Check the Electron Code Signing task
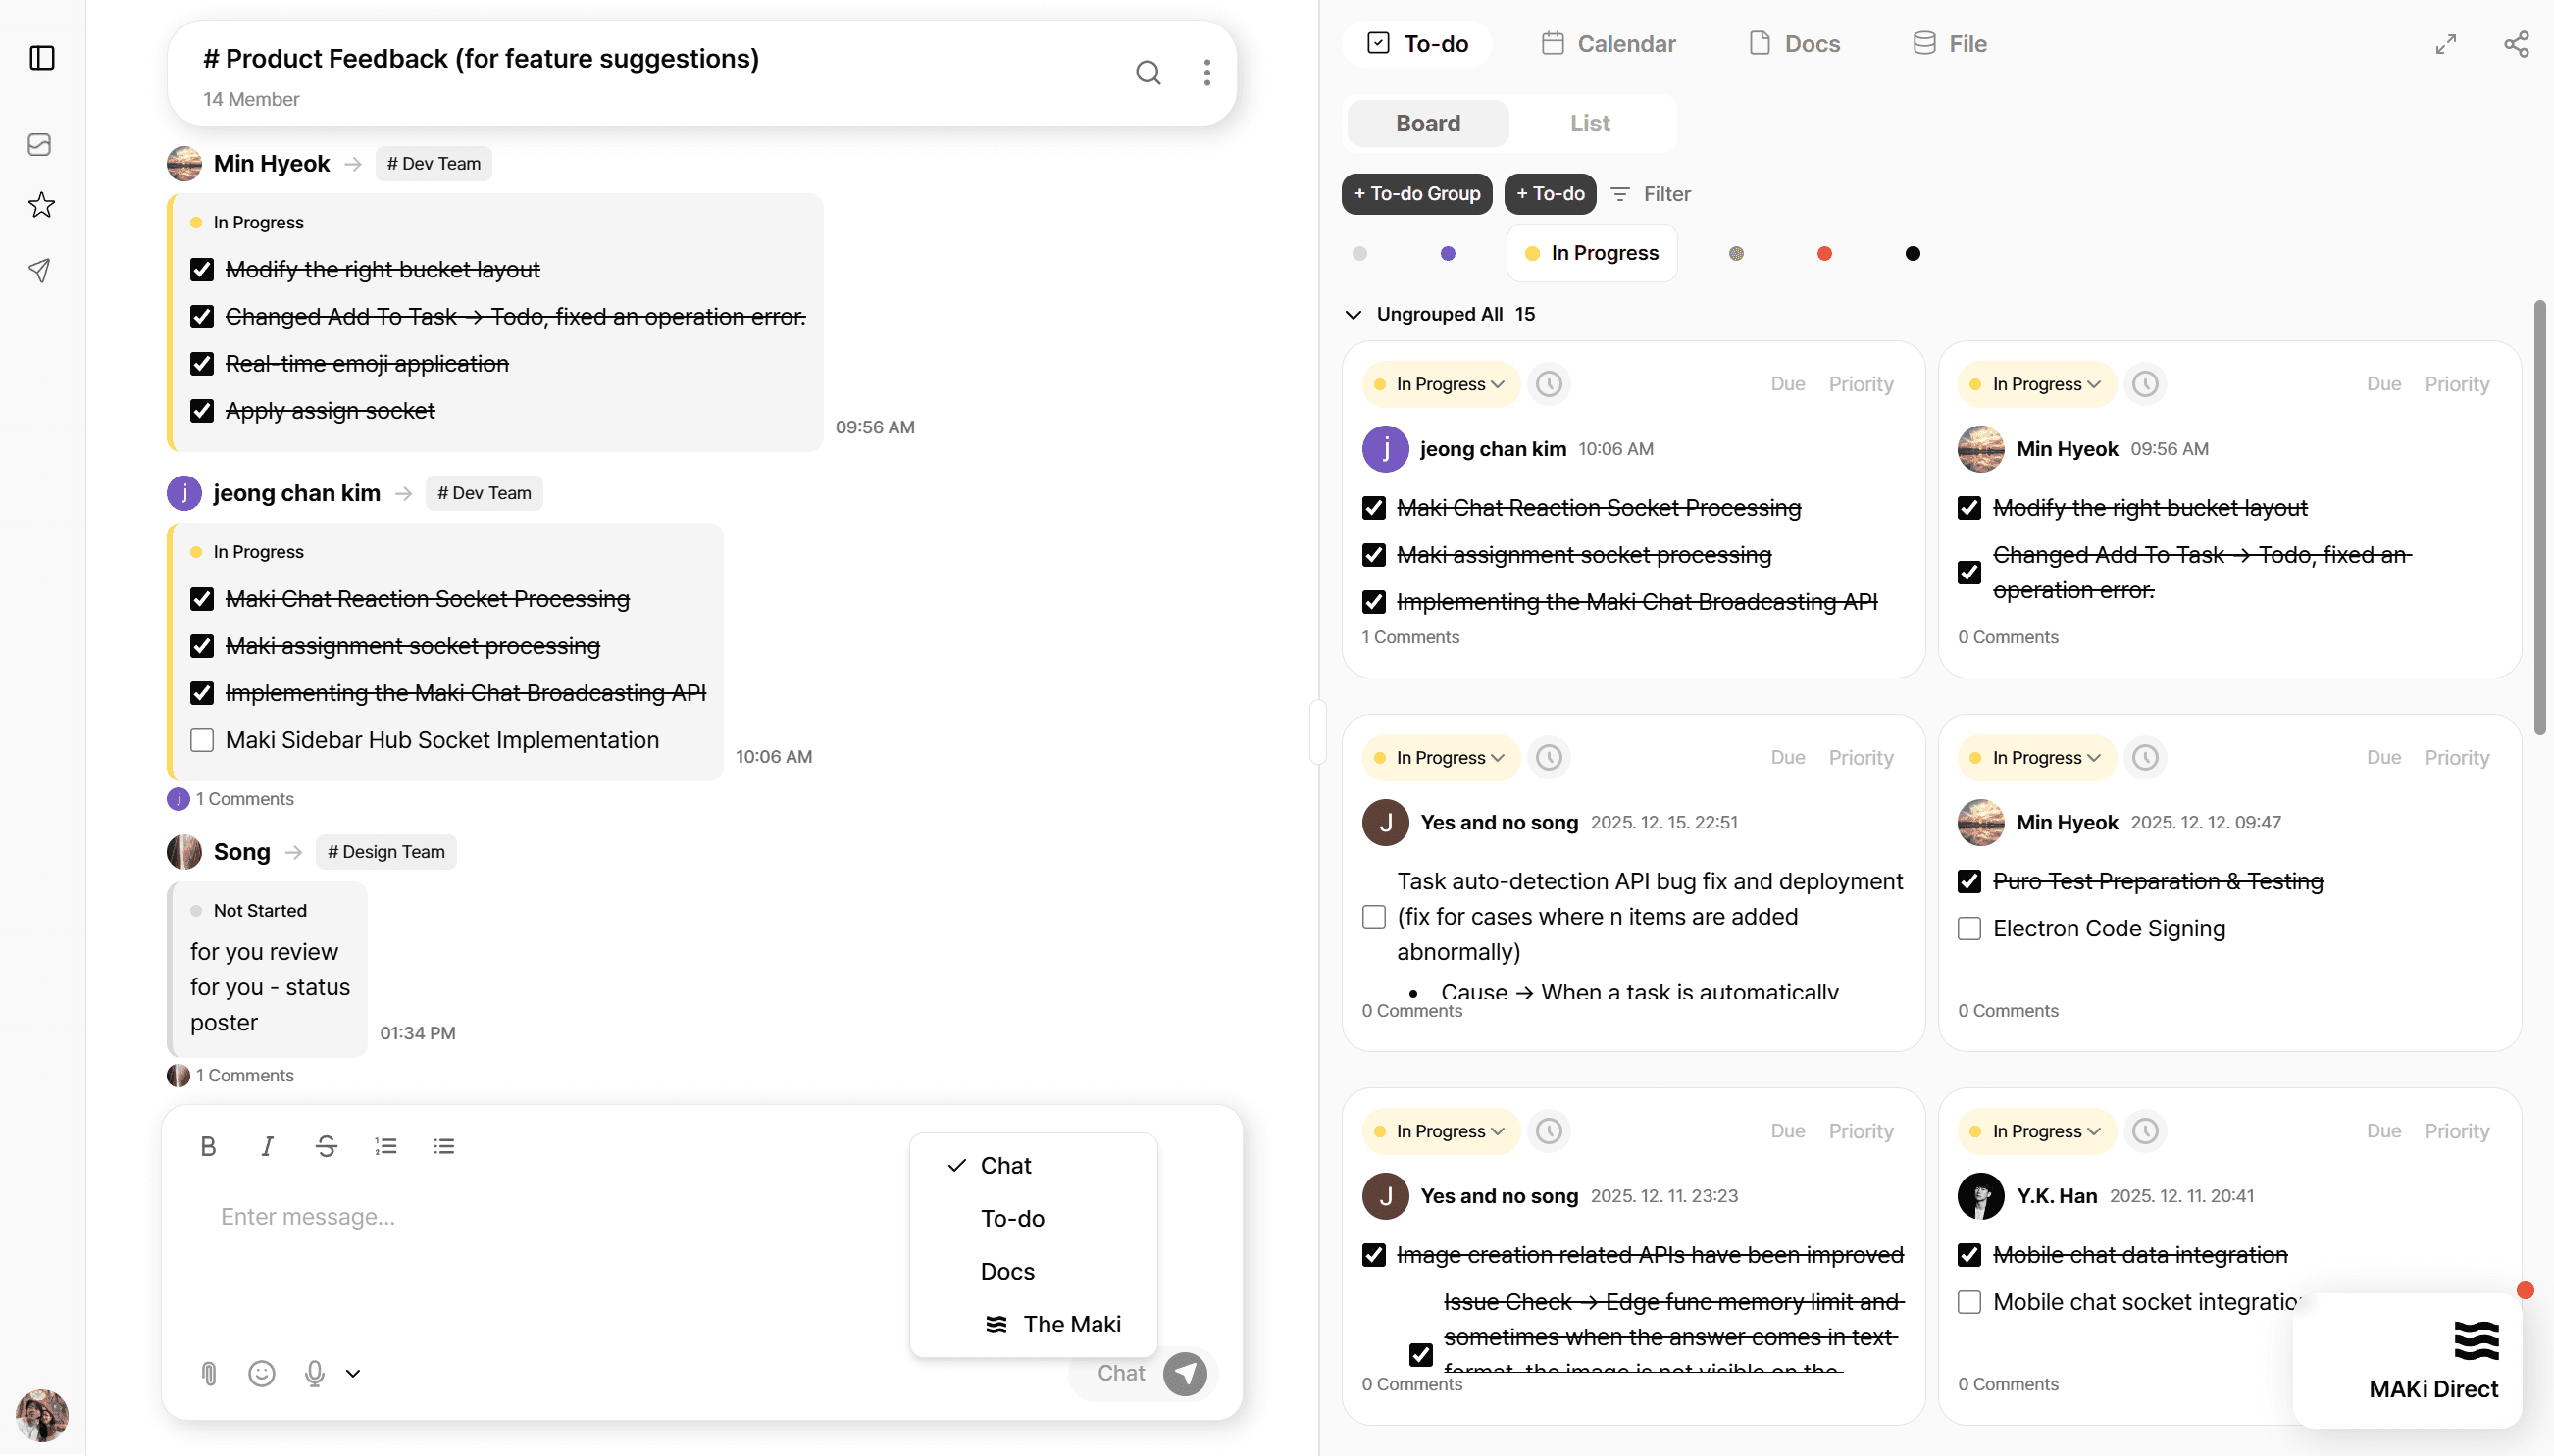This screenshot has height=1456, width=2554. 1969,928
